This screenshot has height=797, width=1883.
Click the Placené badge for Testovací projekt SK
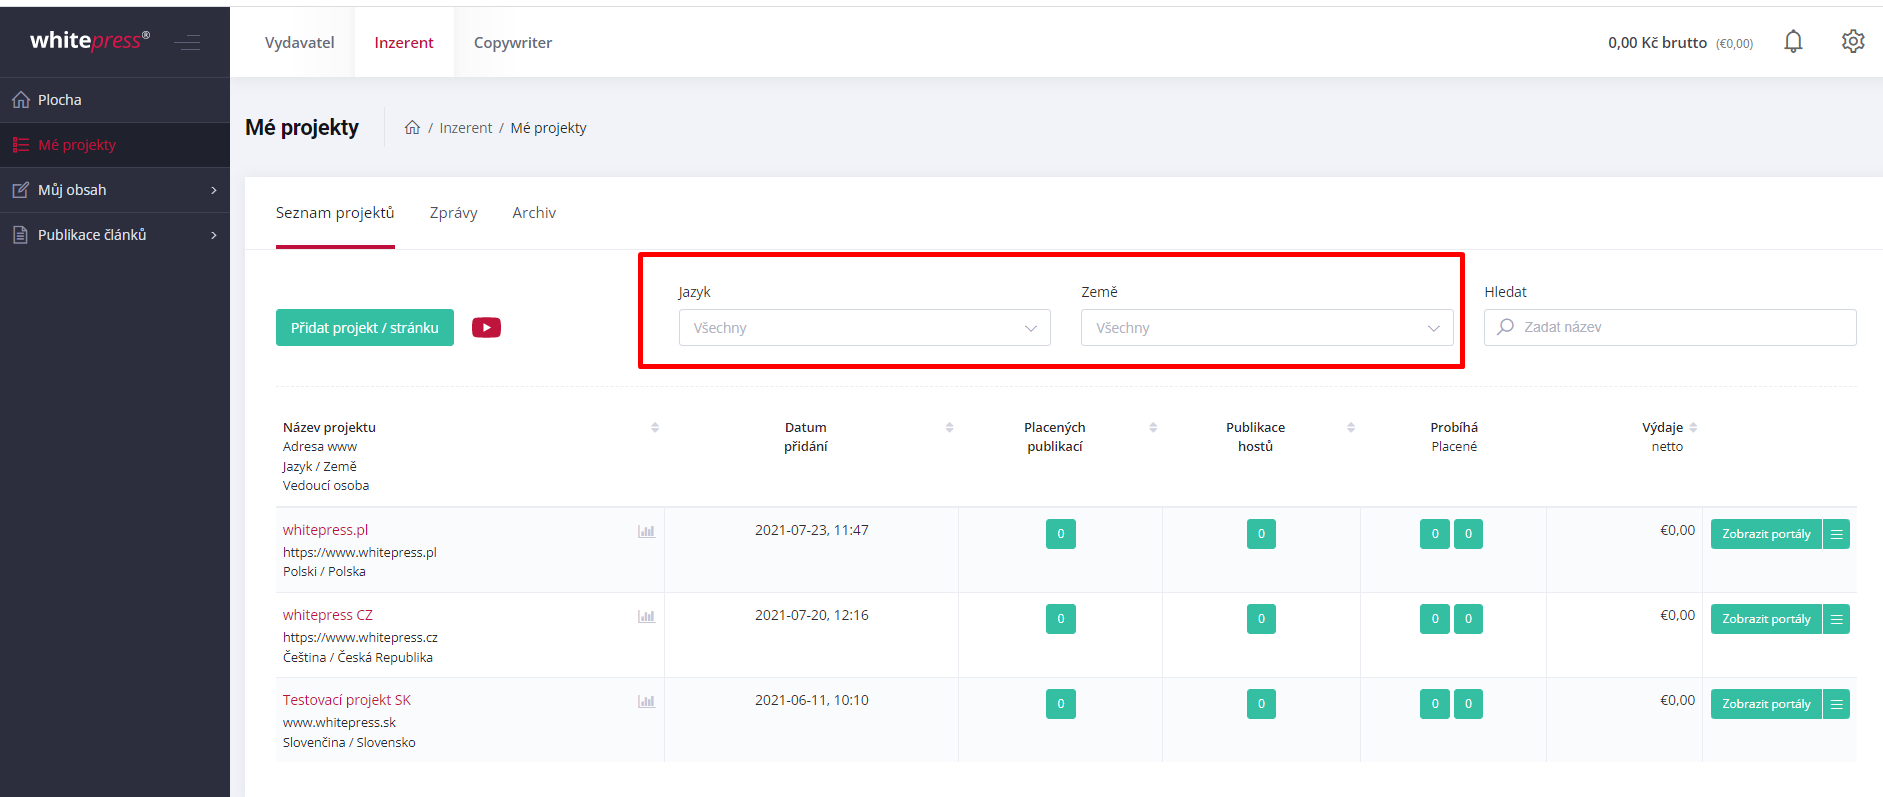tap(1468, 704)
